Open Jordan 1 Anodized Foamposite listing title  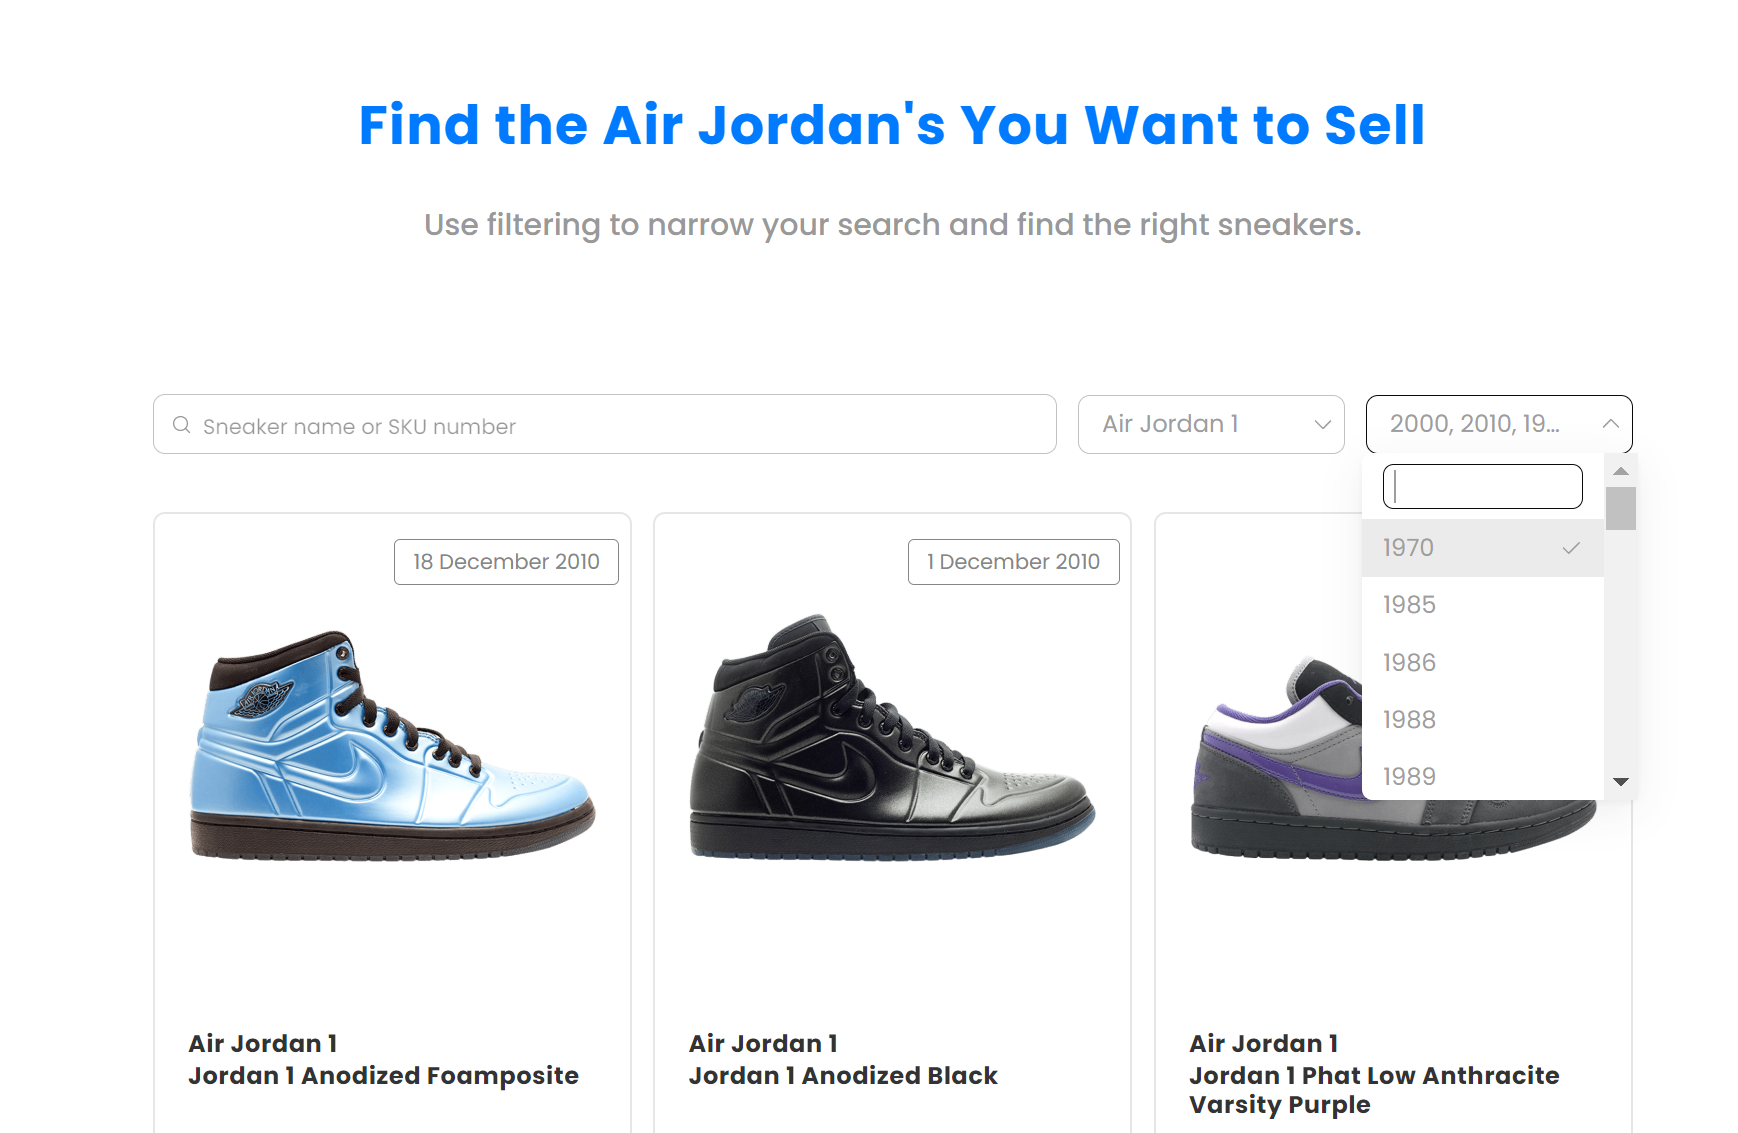[x=384, y=1076]
